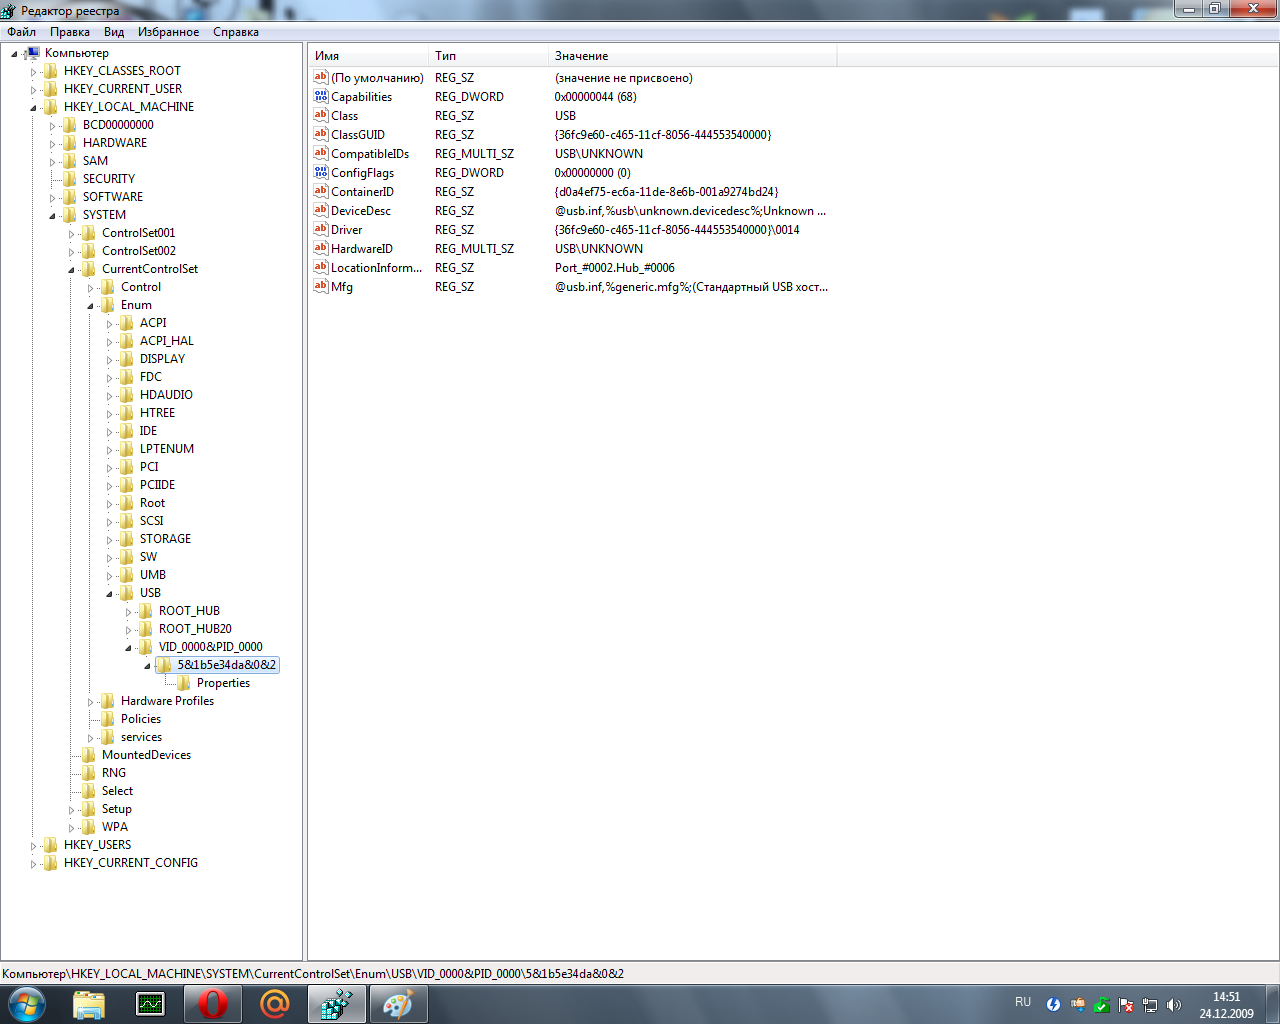The image size is (1280, 1024).
Task: Select the HardwareID value icon
Action: pyautogui.click(x=321, y=249)
